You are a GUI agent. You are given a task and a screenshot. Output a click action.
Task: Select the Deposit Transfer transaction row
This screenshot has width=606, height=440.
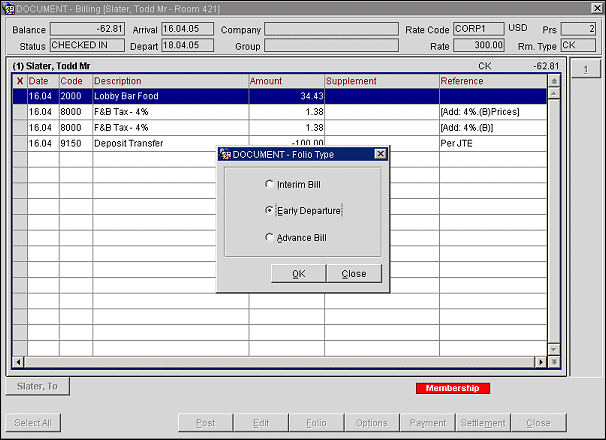(x=150, y=144)
